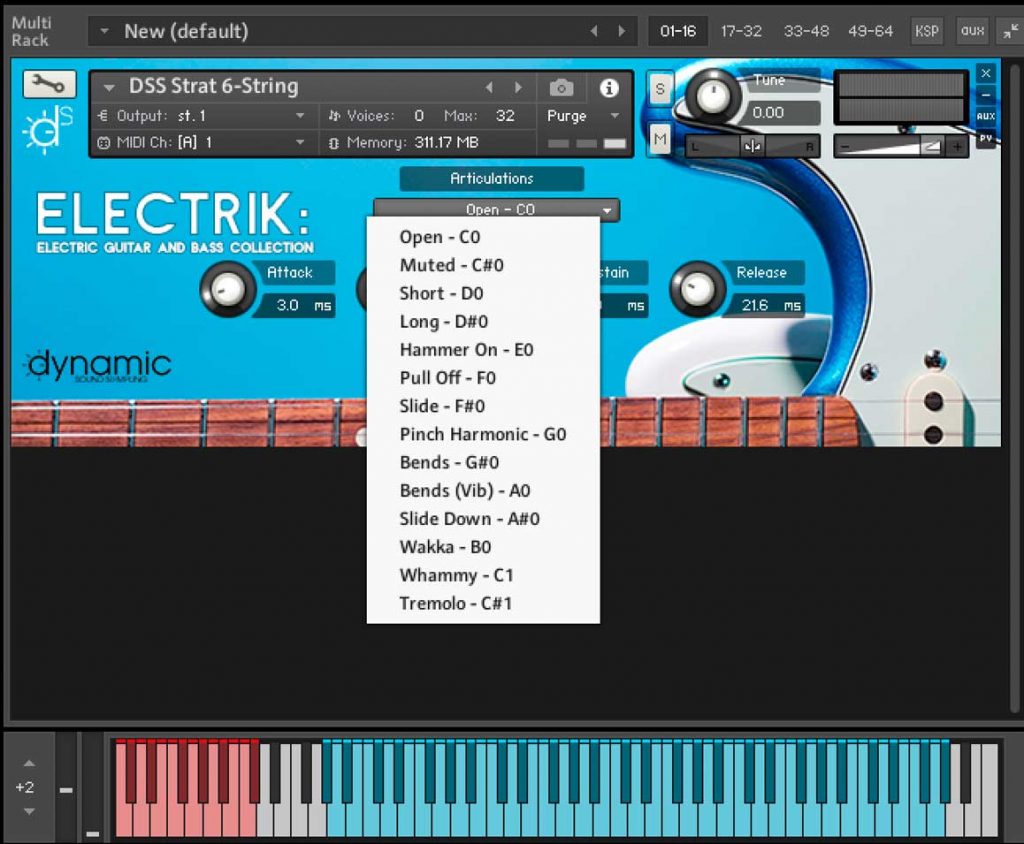Viewport: 1024px width, 844px height.
Task: Click the Release knob
Action: (x=697, y=289)
